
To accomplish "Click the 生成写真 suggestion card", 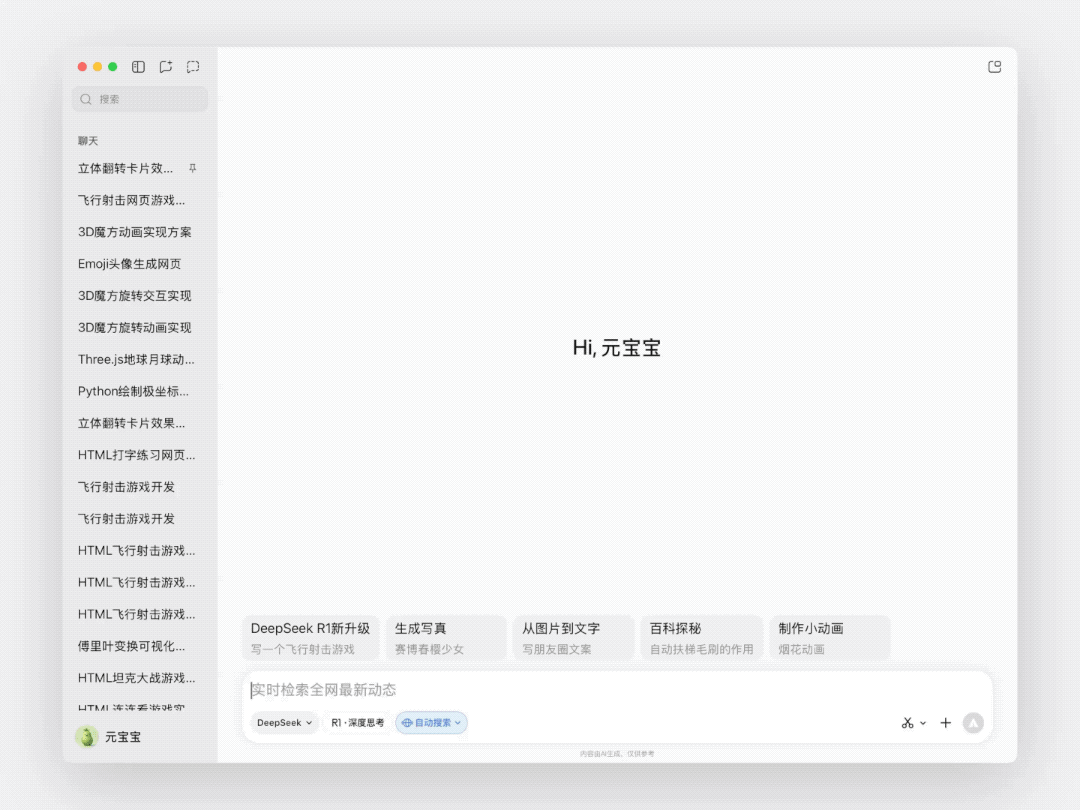I will tap(446, 637).
